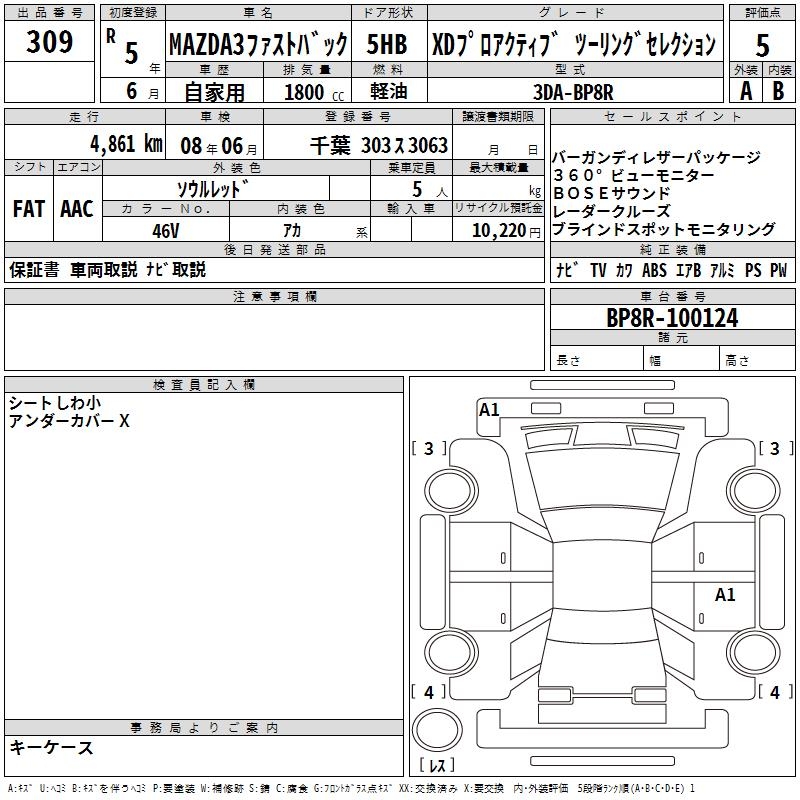Screen dimensions: 800x800
Task: Select the A1 mark on the front bumper
Action: pos(489,409)
